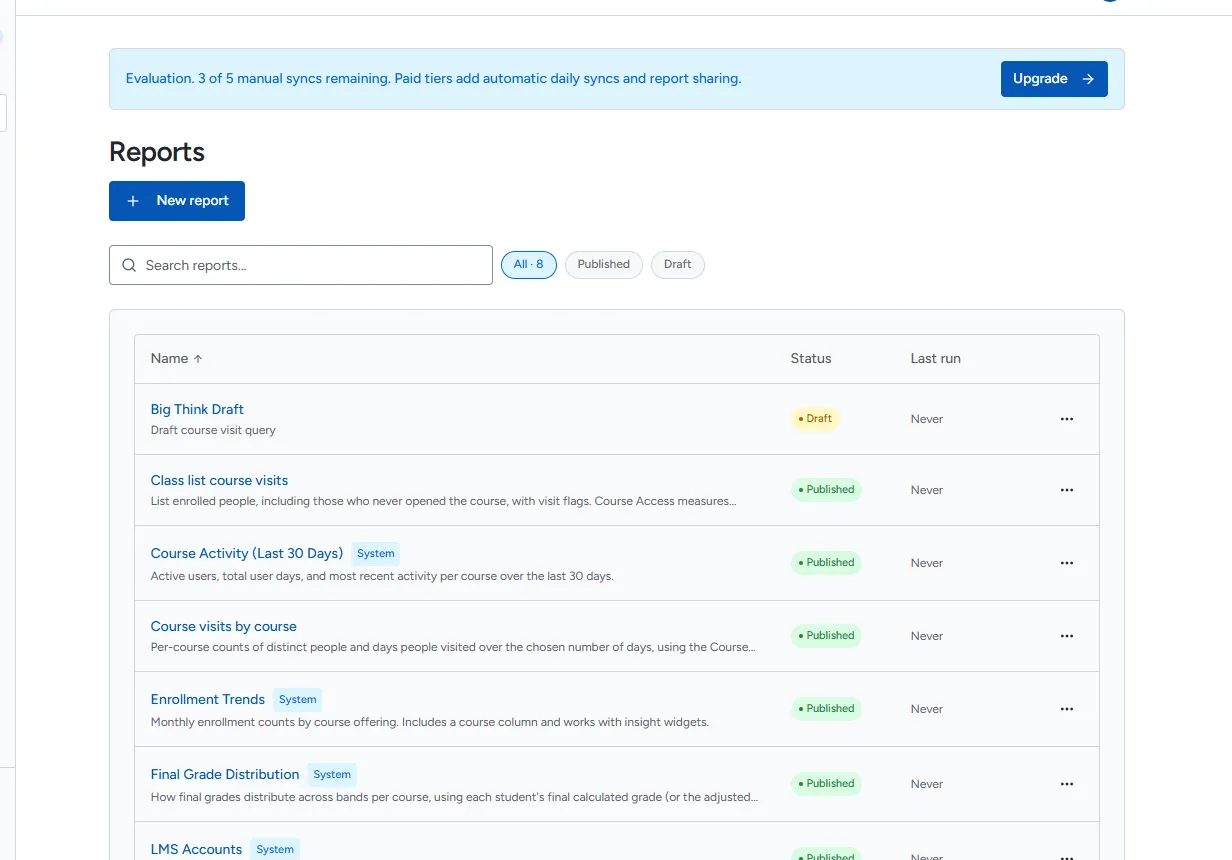Click System badge next to Final Grade Distribution
The height and width of the screenshot is (860, 1232).
coord(332,774)
